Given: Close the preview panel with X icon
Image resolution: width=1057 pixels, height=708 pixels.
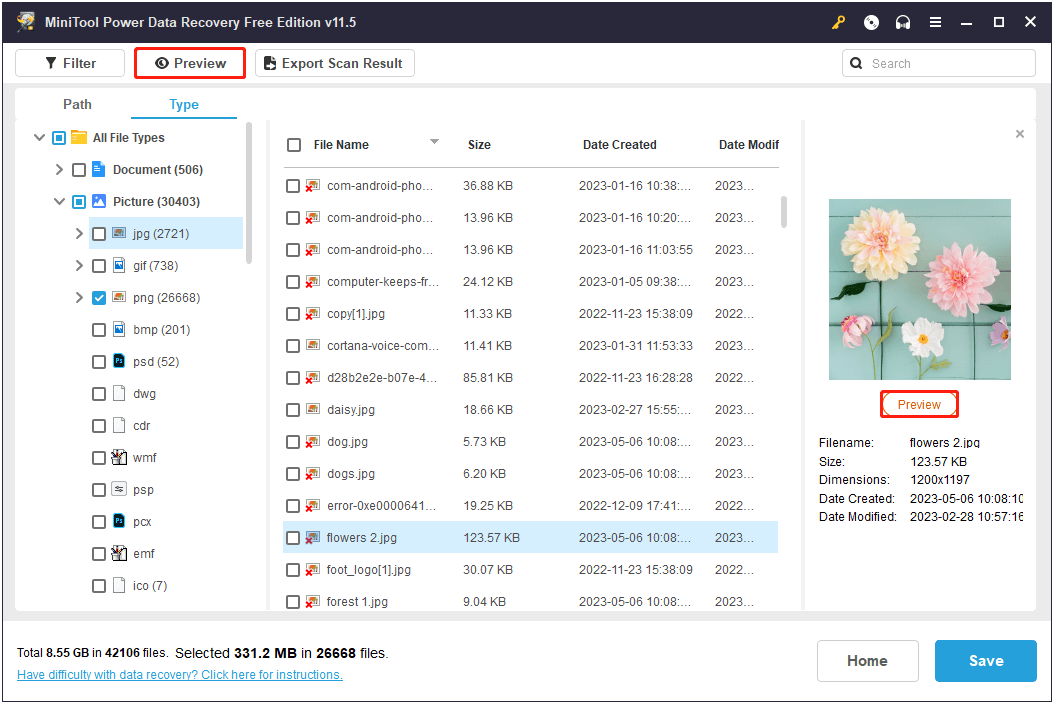Looking at the screenshot, I should pos(1020,134).
